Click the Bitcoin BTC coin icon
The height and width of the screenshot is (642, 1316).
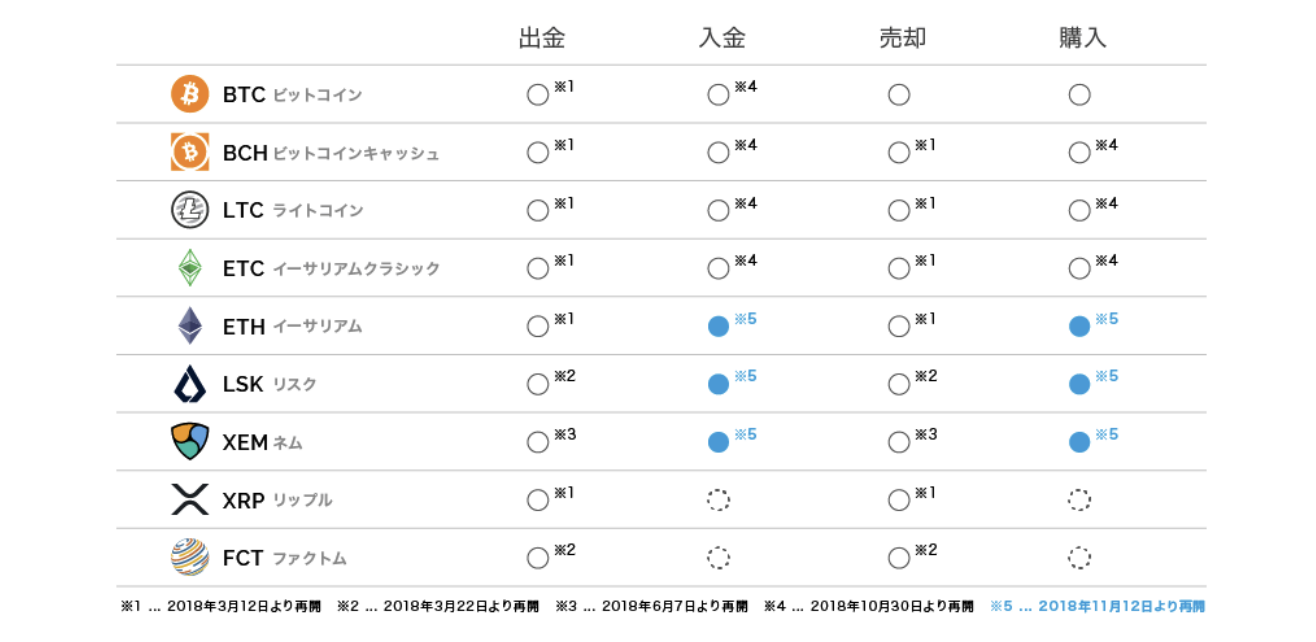click(x=189, y=94)
